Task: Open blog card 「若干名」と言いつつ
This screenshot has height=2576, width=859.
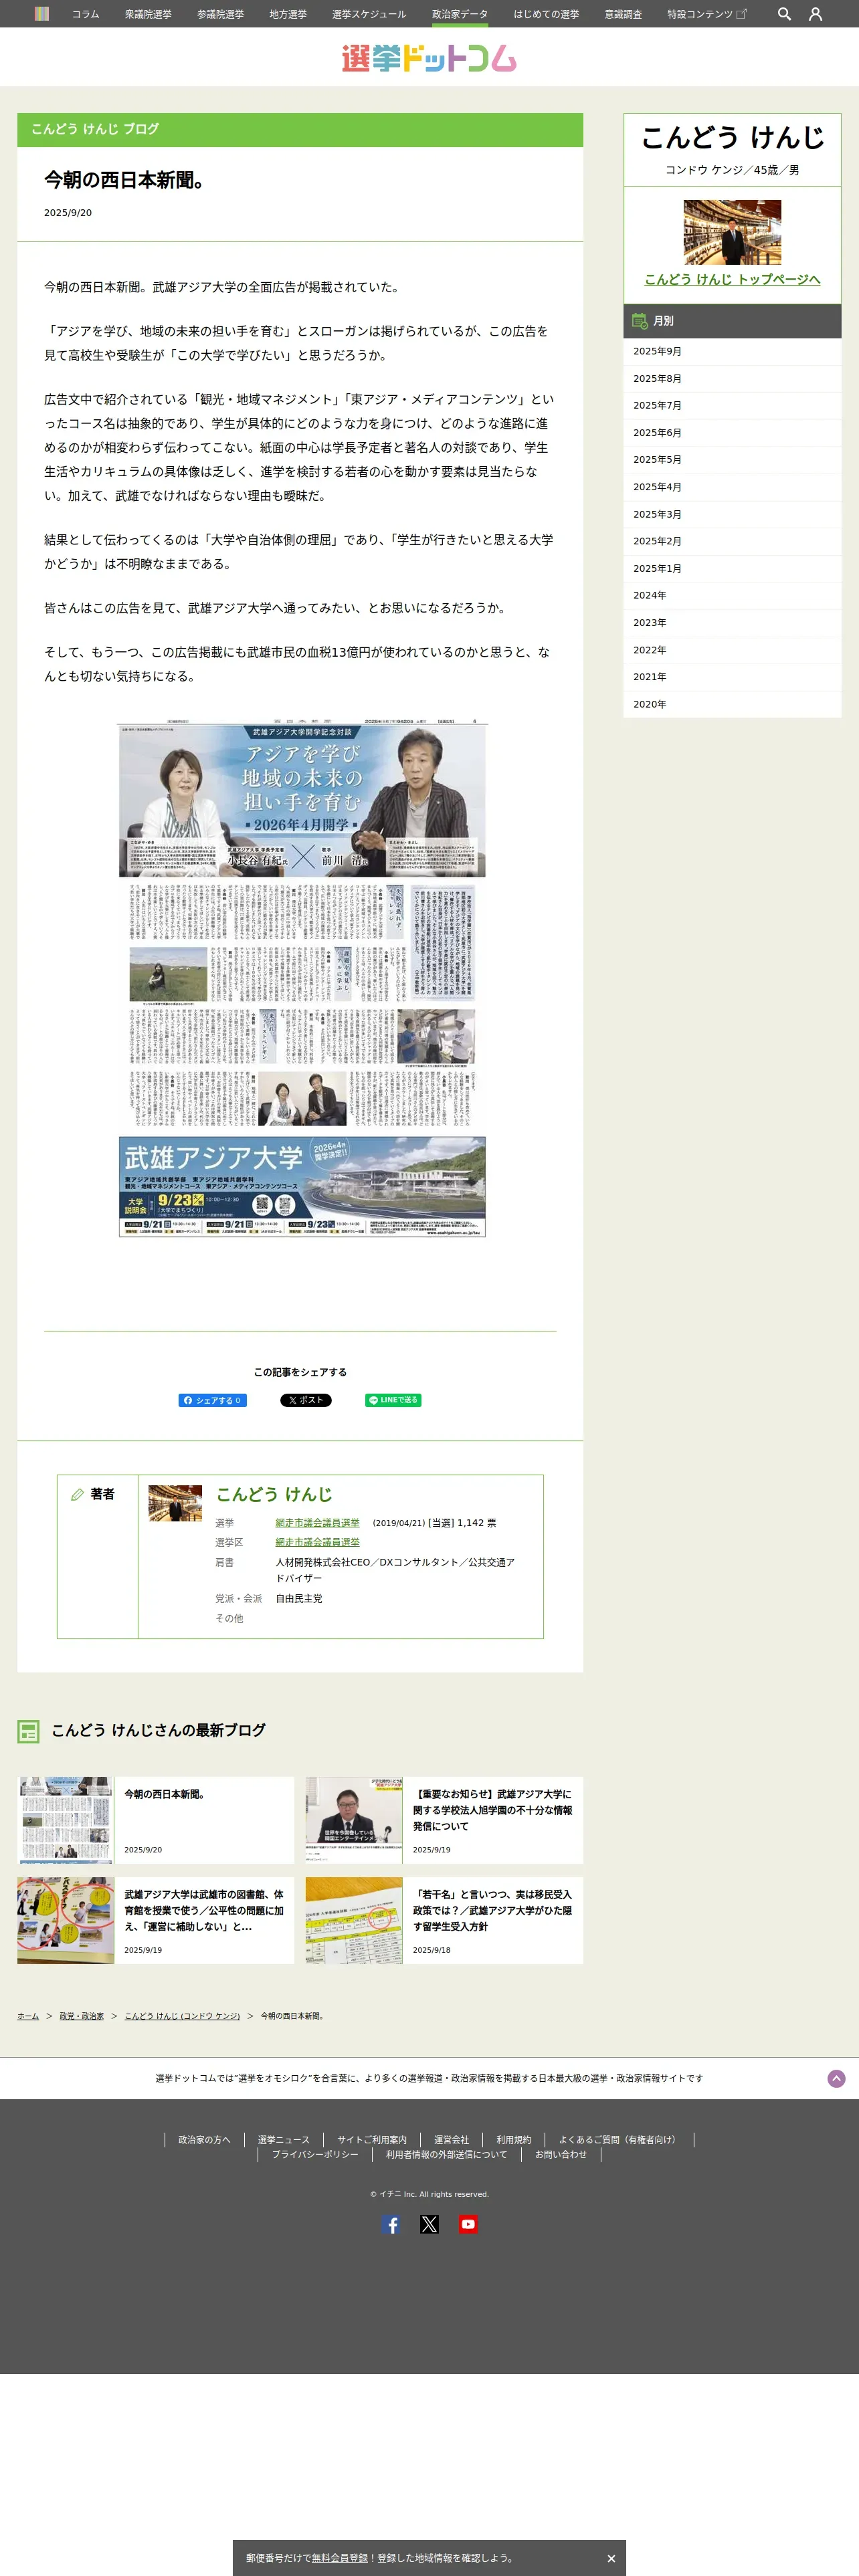Action: click(444, 1920)
